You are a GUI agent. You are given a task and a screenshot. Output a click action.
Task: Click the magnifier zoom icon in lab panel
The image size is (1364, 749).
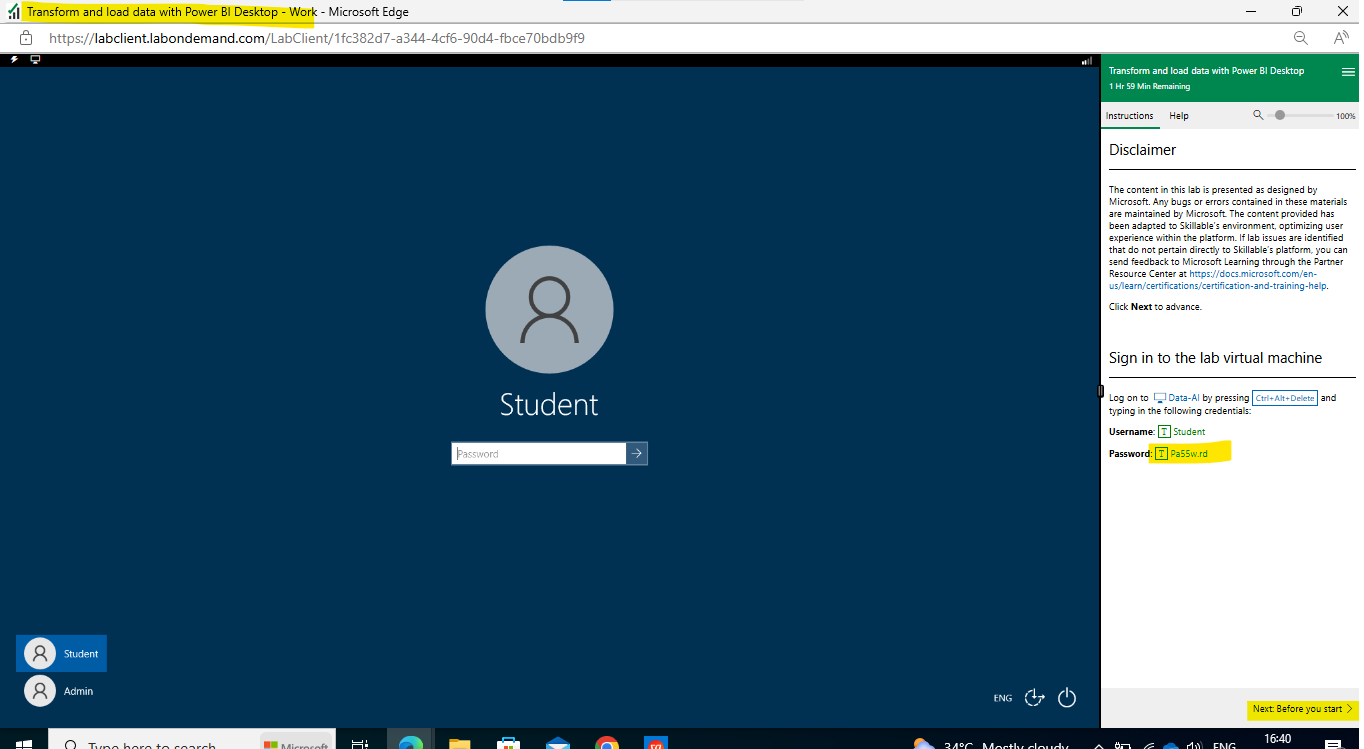click(1258, 115)
